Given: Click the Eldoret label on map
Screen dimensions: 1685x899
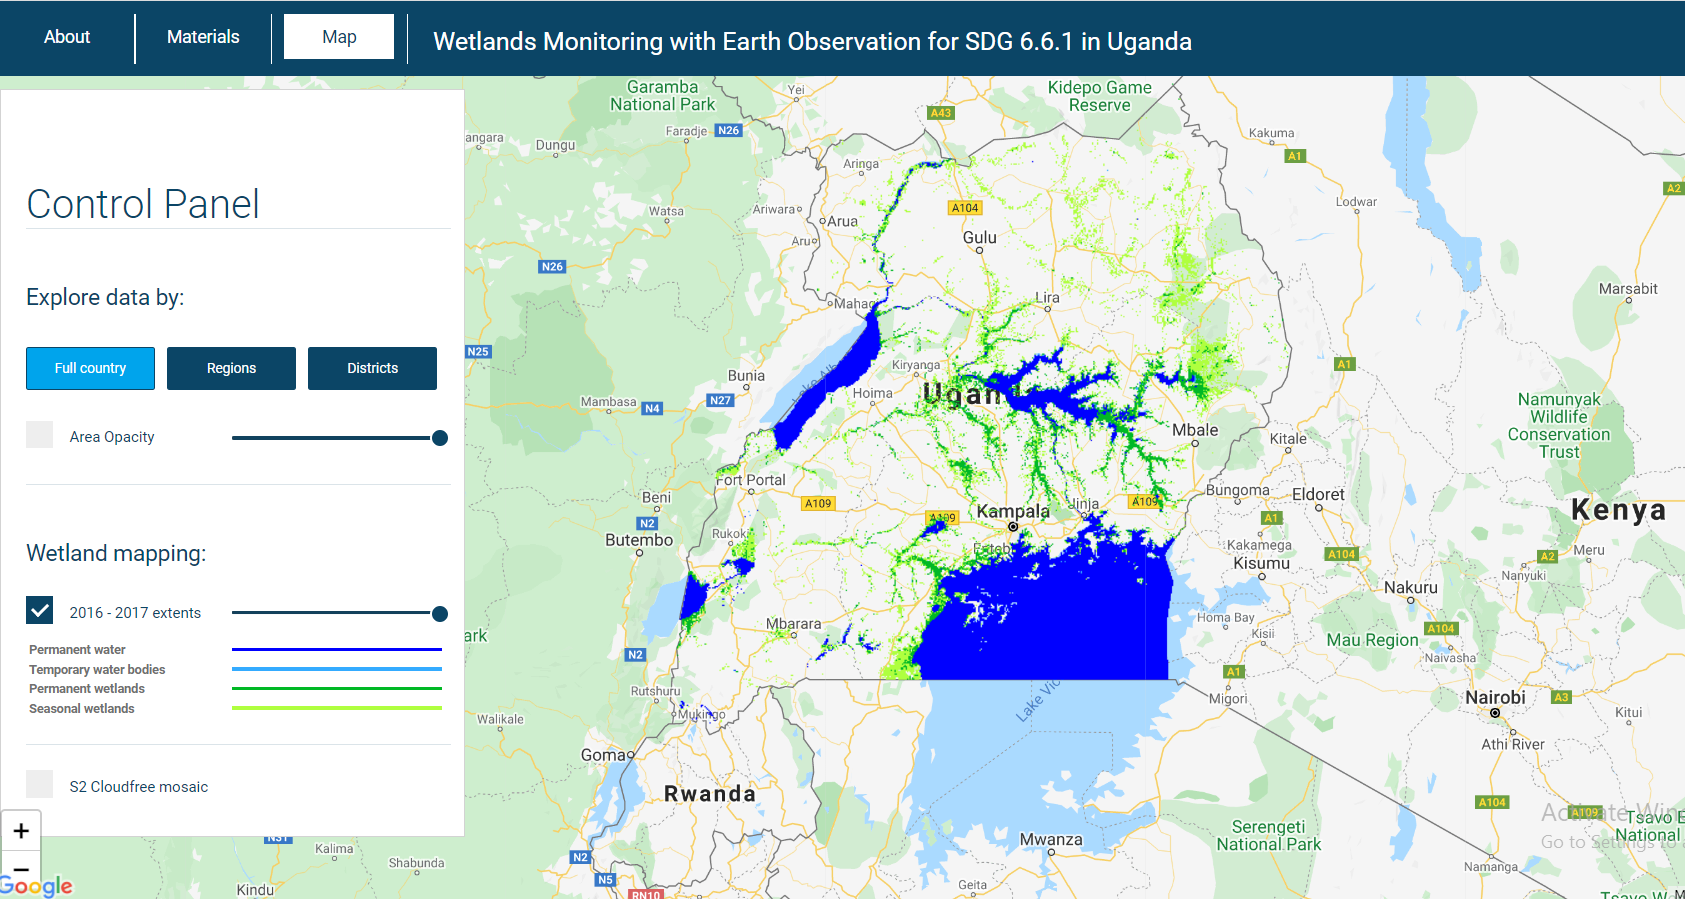Looking at the screenshot, I should [1318, 494].
